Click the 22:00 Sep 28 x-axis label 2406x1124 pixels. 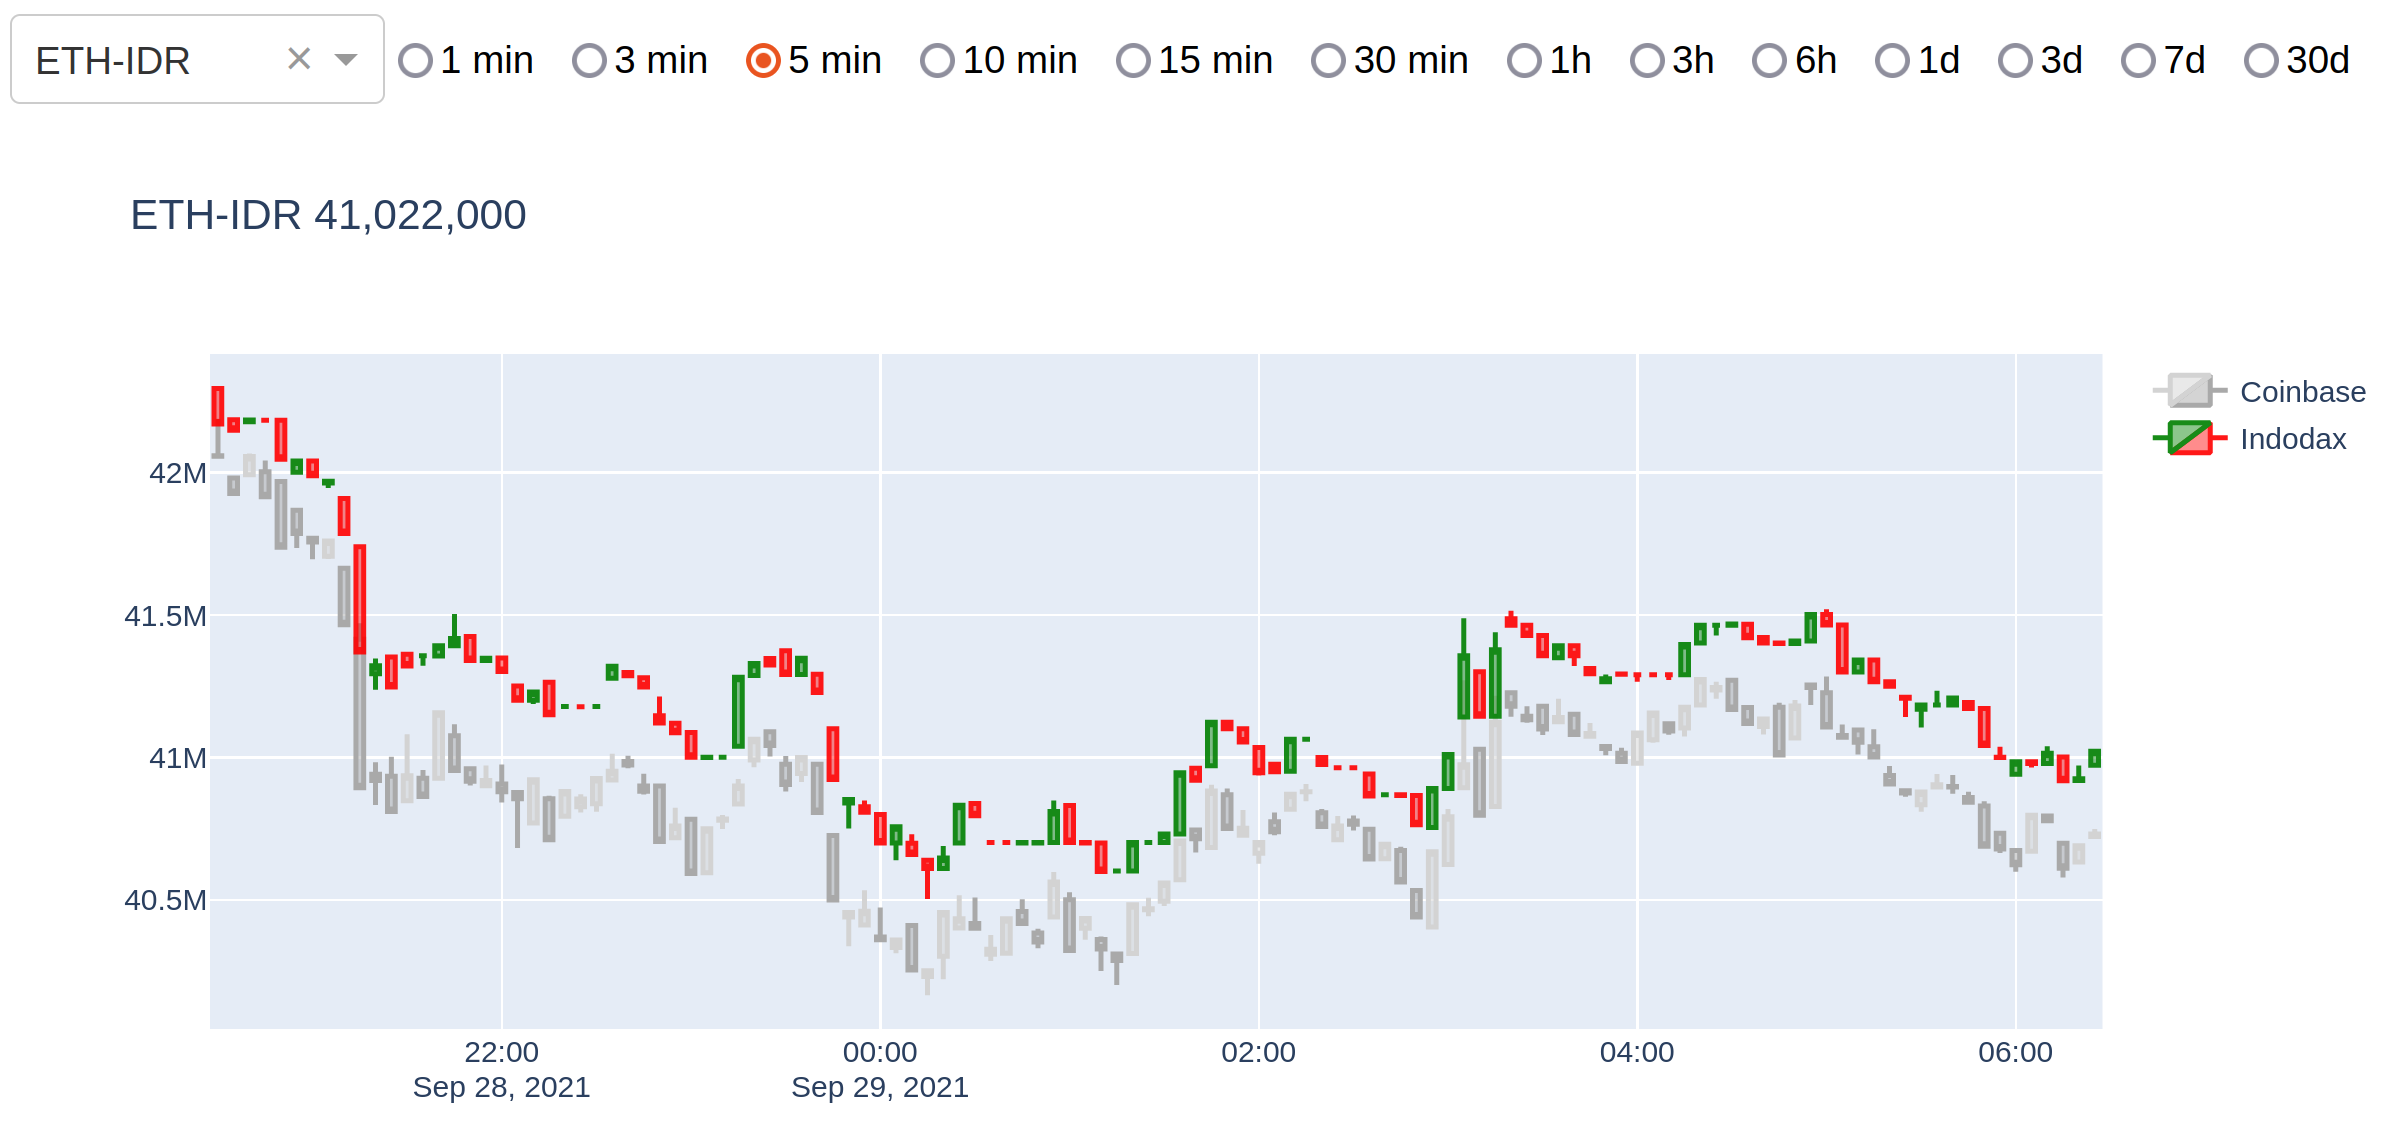click(x=502, y=1069)
